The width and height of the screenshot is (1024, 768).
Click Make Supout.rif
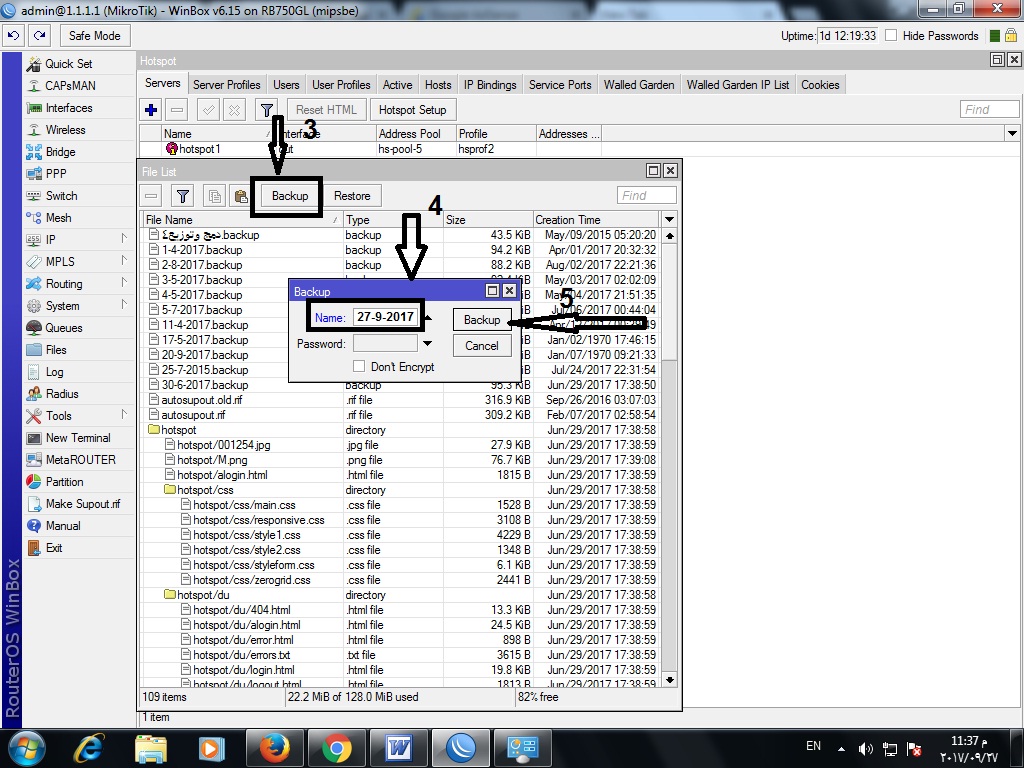[x=83, y=504]
